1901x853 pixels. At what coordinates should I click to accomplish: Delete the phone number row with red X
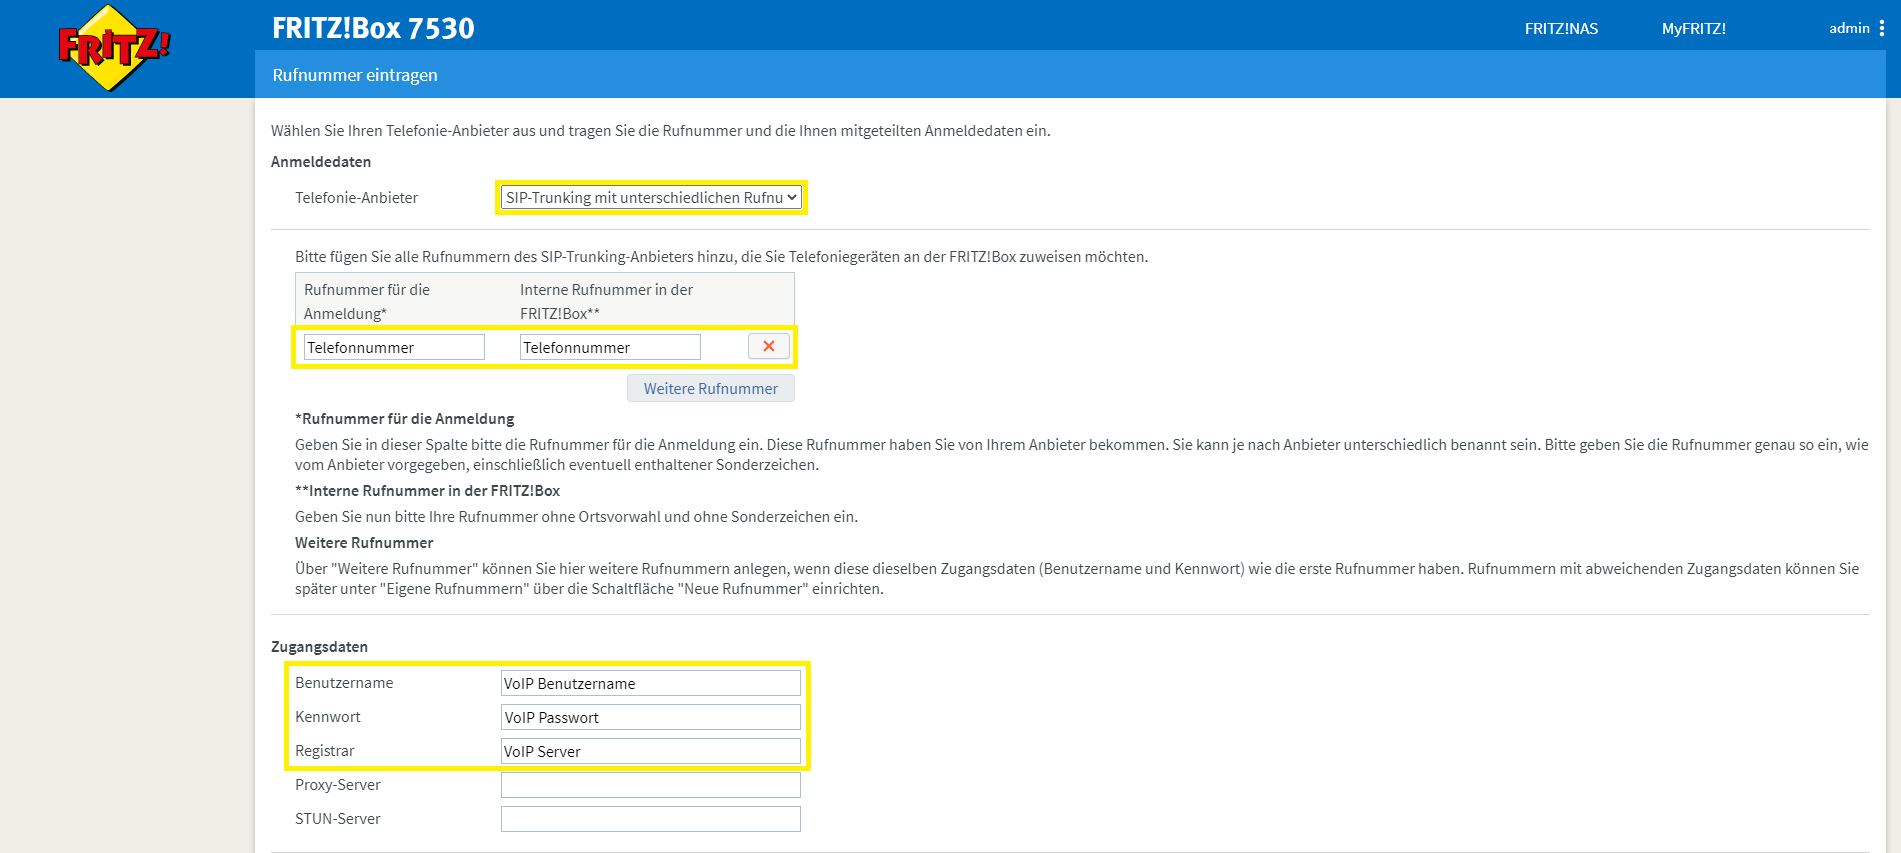point(769,346)
